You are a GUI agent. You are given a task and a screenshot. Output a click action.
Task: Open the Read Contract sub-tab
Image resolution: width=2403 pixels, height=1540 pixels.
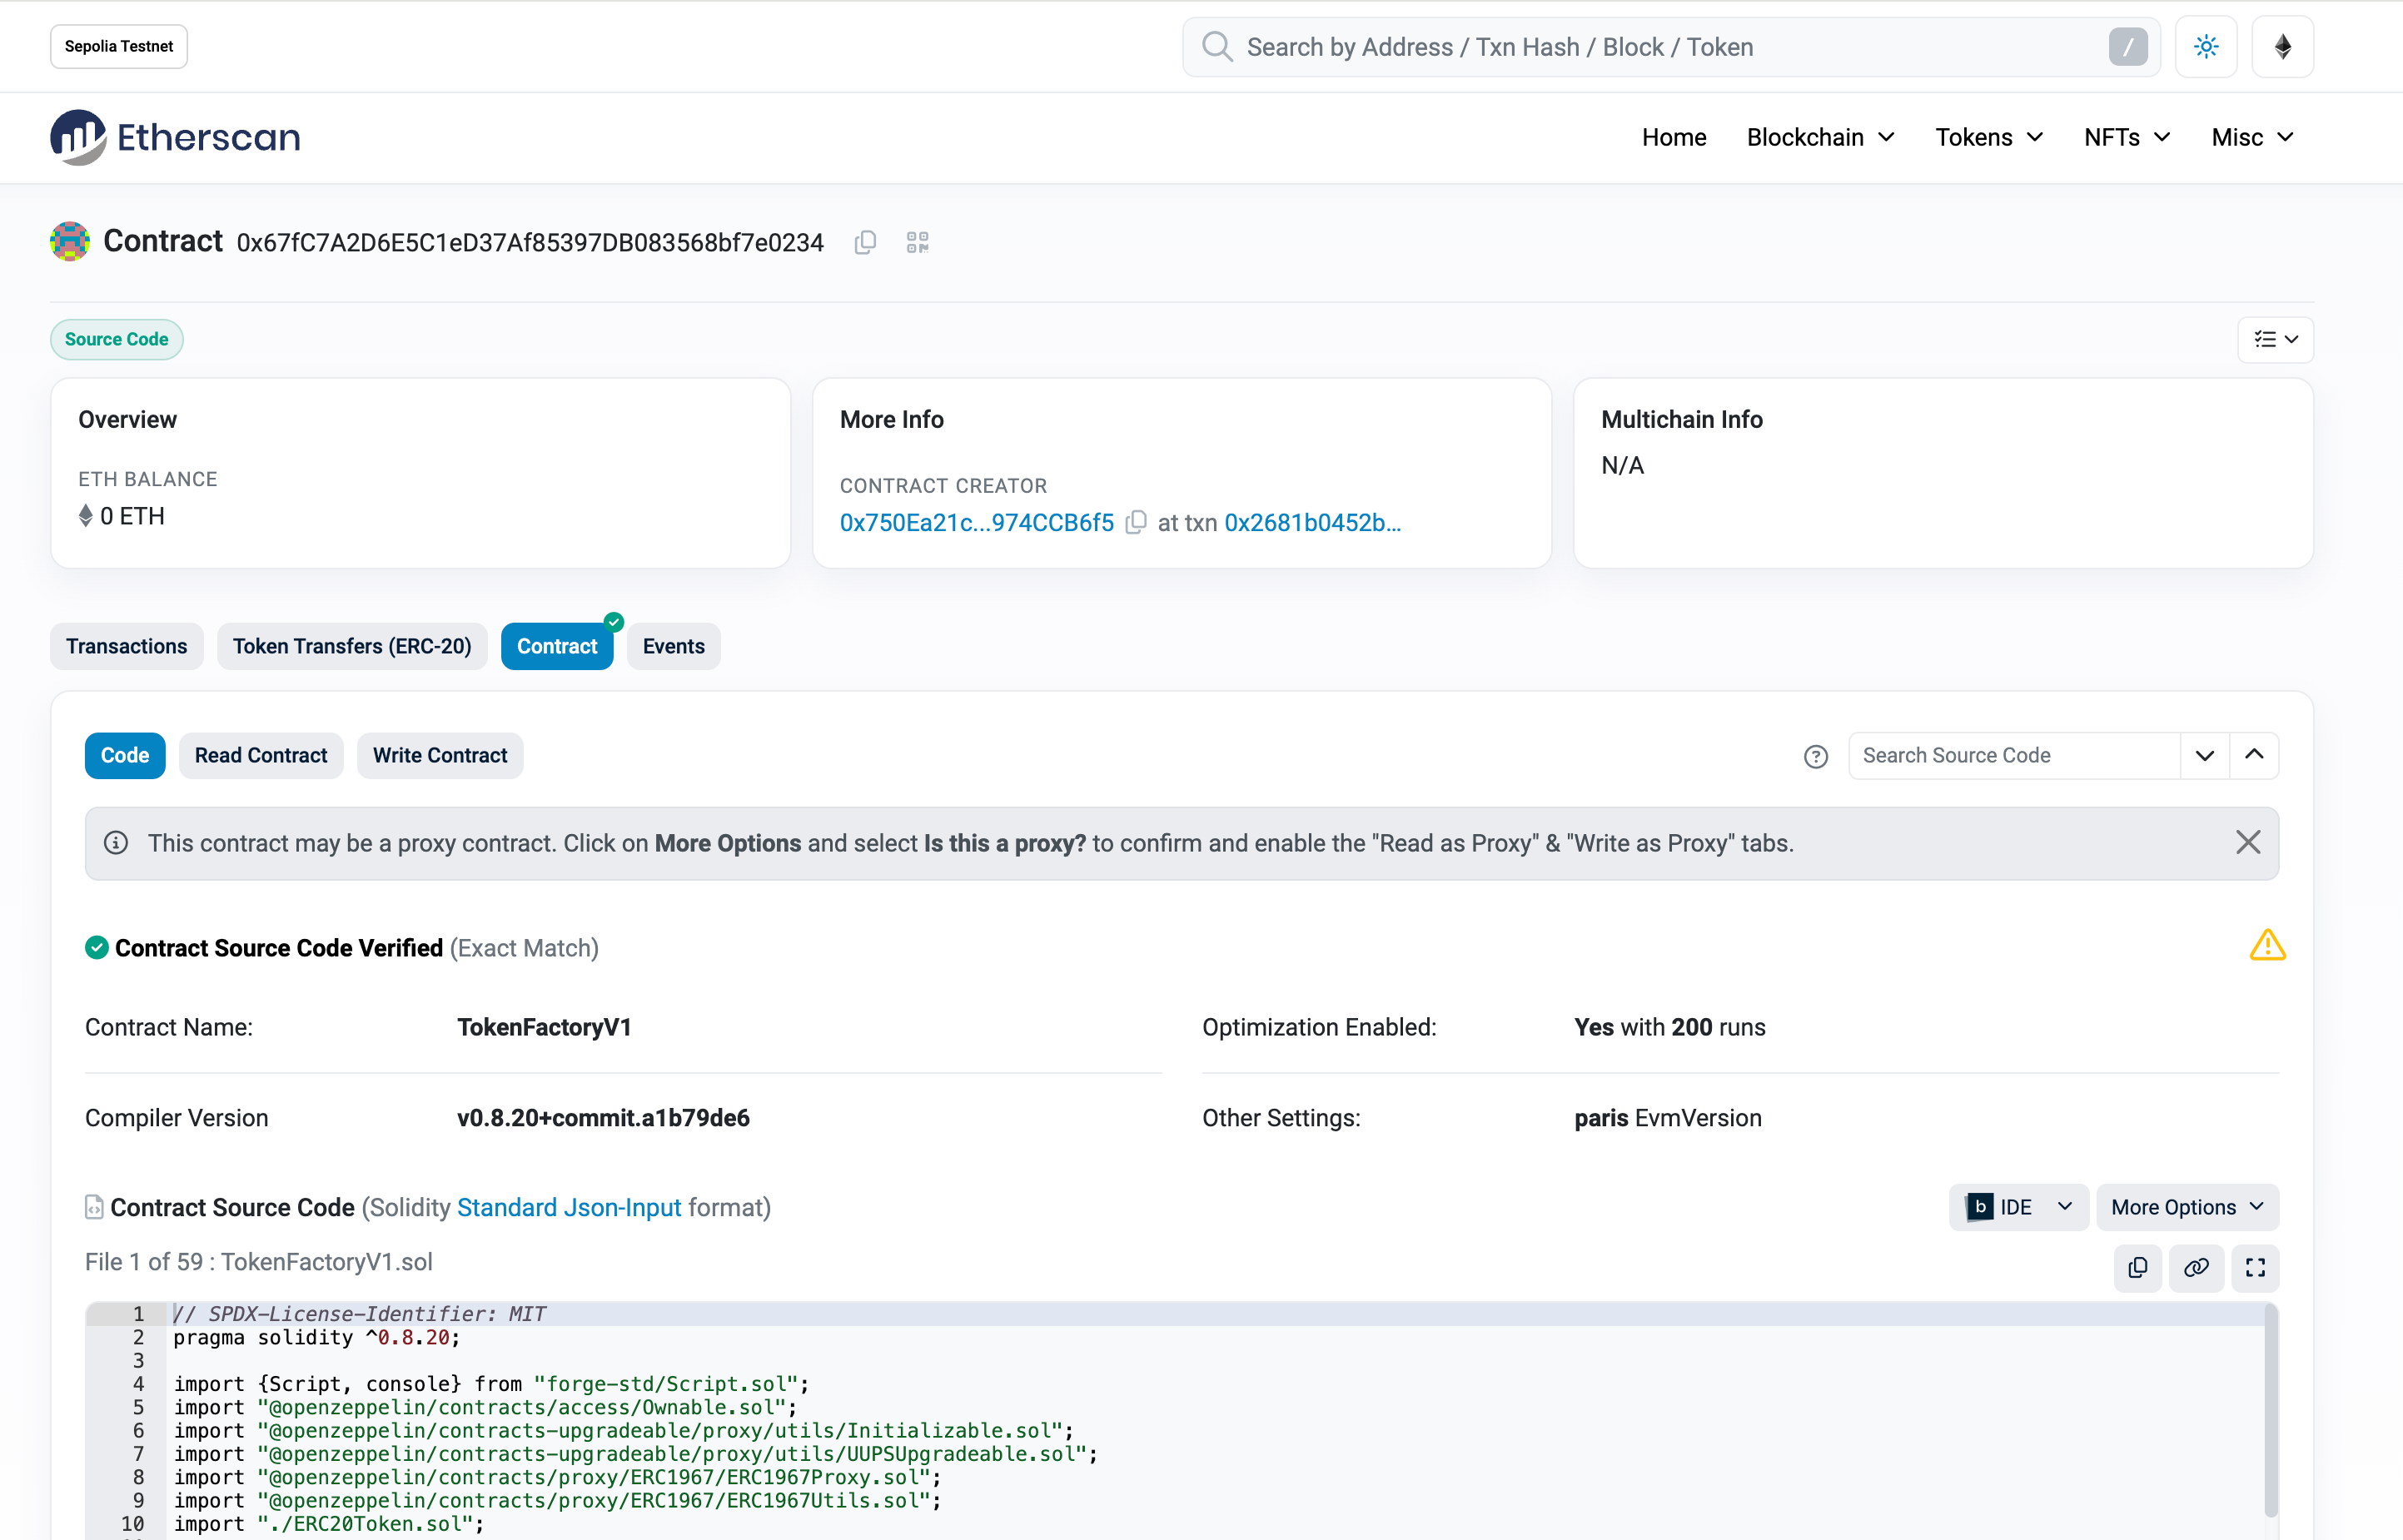point(261,756)
